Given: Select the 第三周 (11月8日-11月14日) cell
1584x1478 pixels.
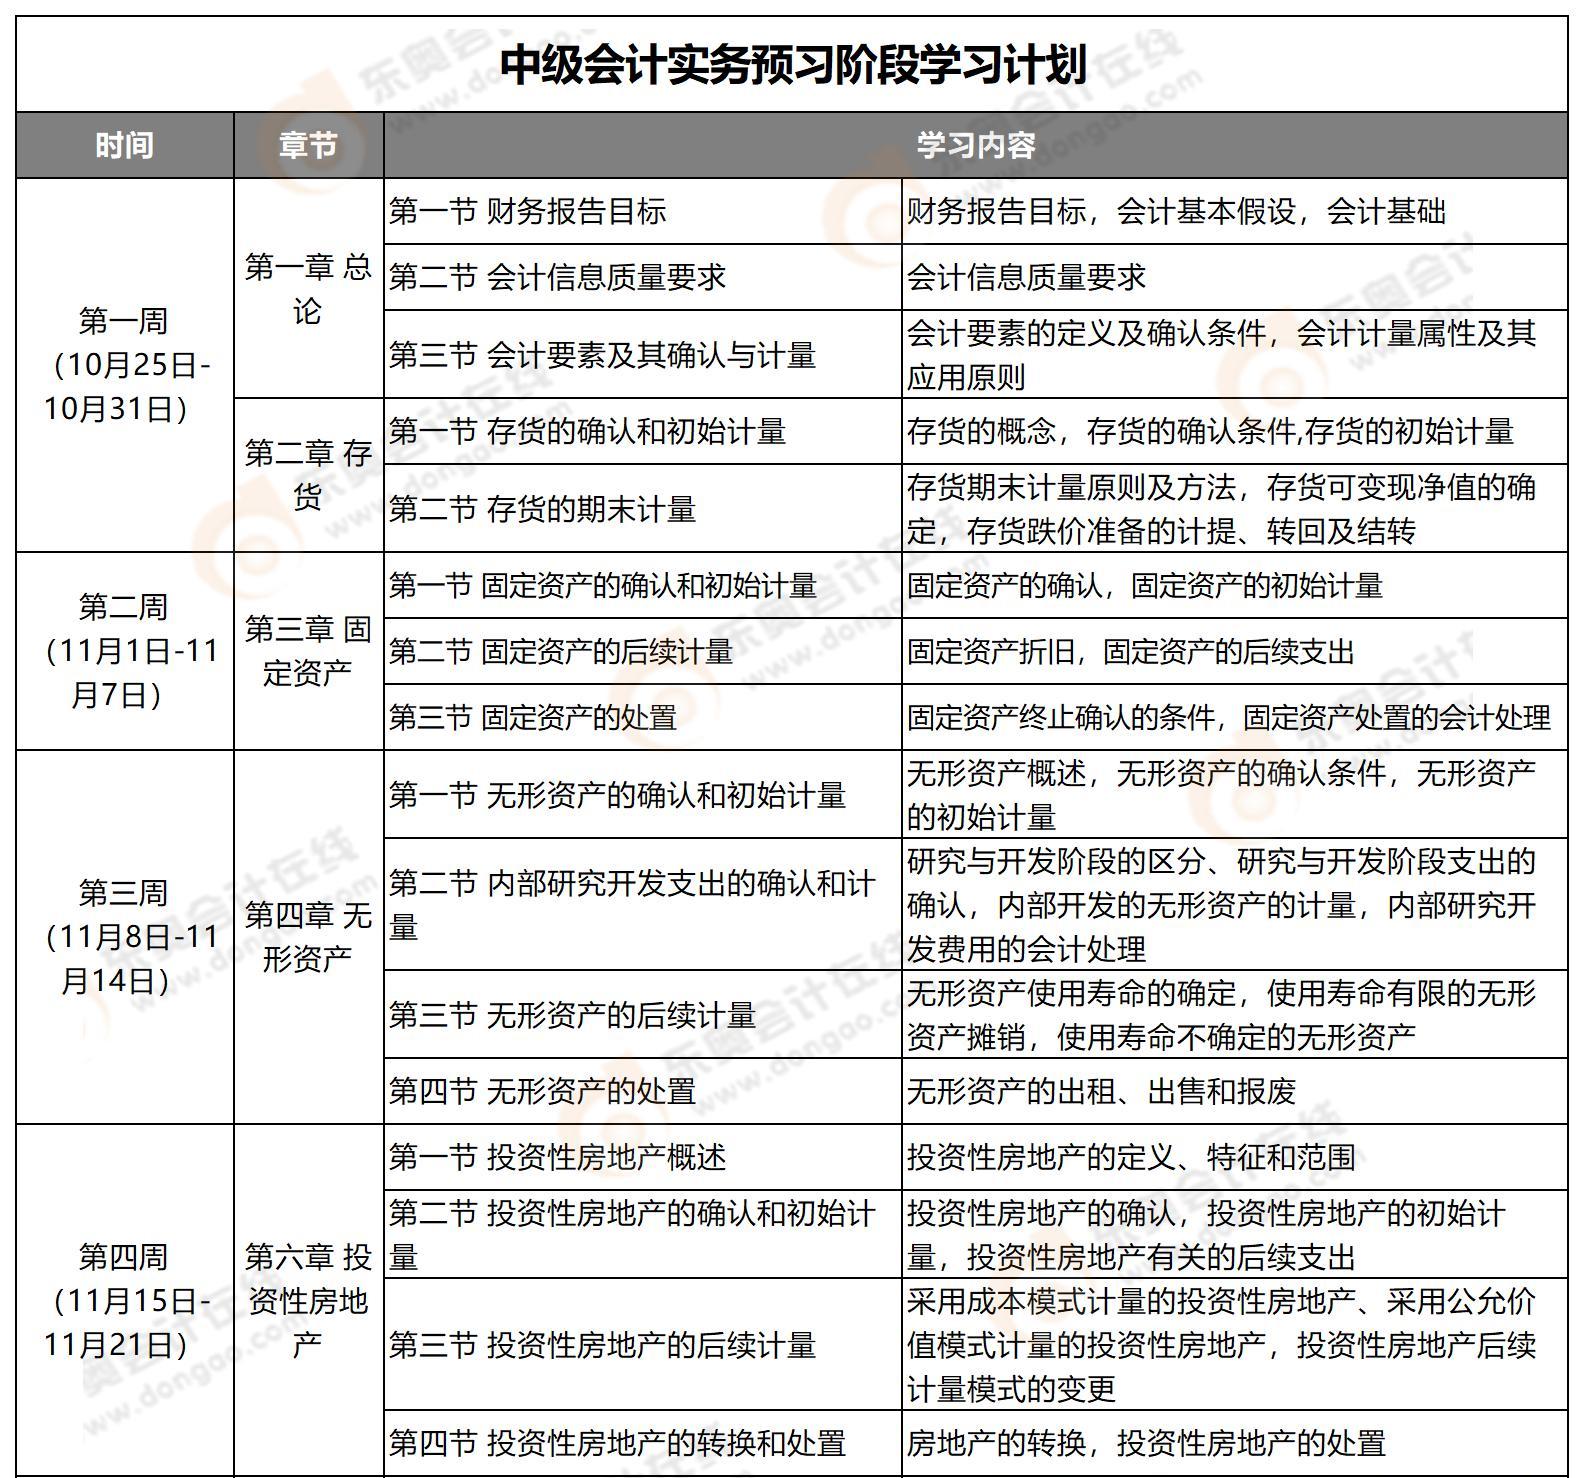Looking at the screenshot, I should coord(124,936).
